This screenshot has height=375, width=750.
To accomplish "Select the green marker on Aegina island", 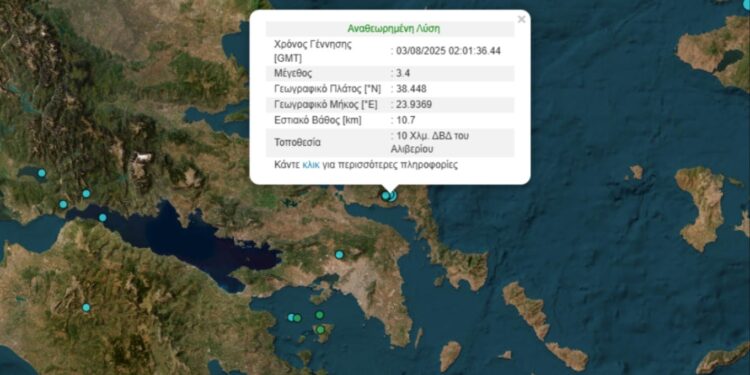I will (x=320, y=330).
